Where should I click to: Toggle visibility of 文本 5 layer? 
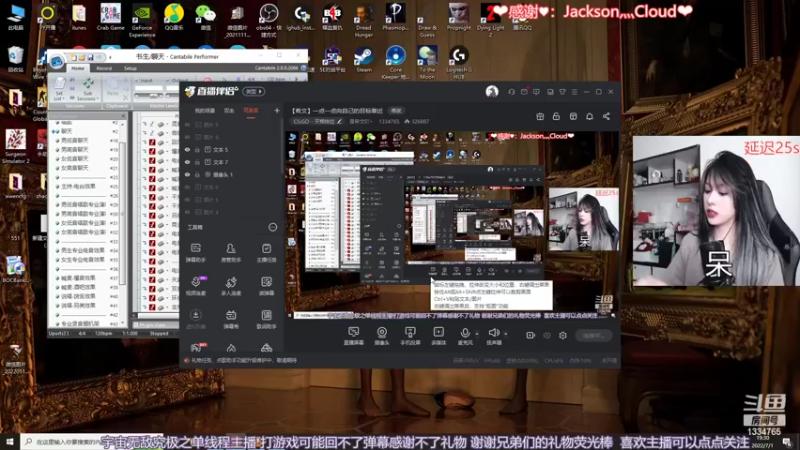[187, 149]
